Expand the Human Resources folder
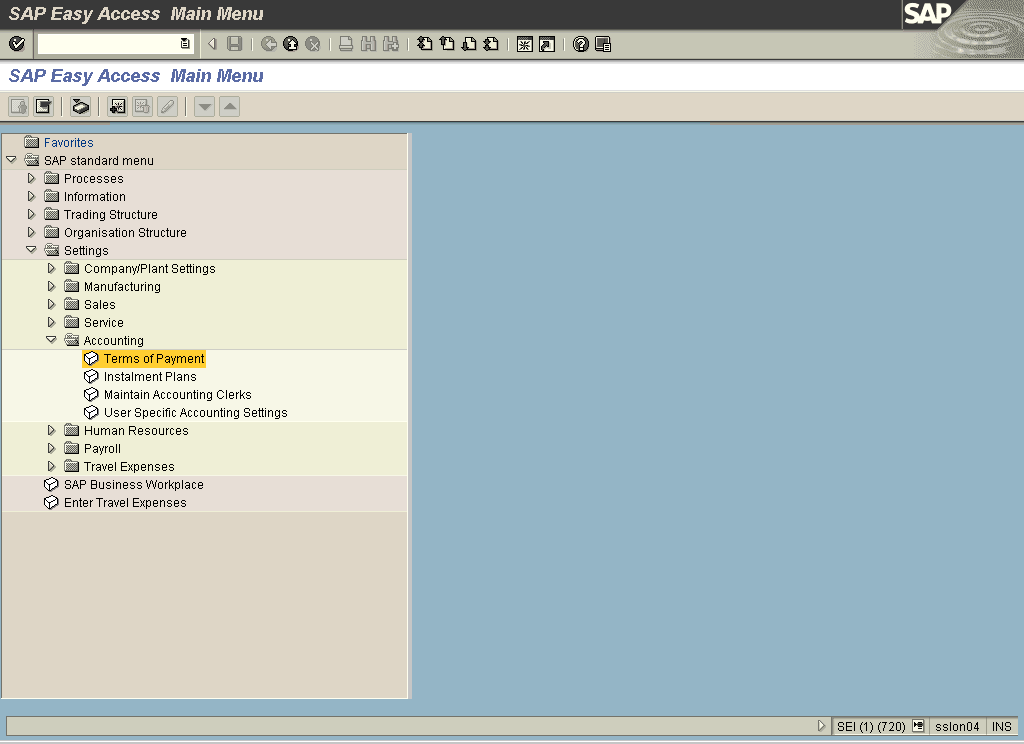This screenshot has height=744, width=1024. point(51,430)
